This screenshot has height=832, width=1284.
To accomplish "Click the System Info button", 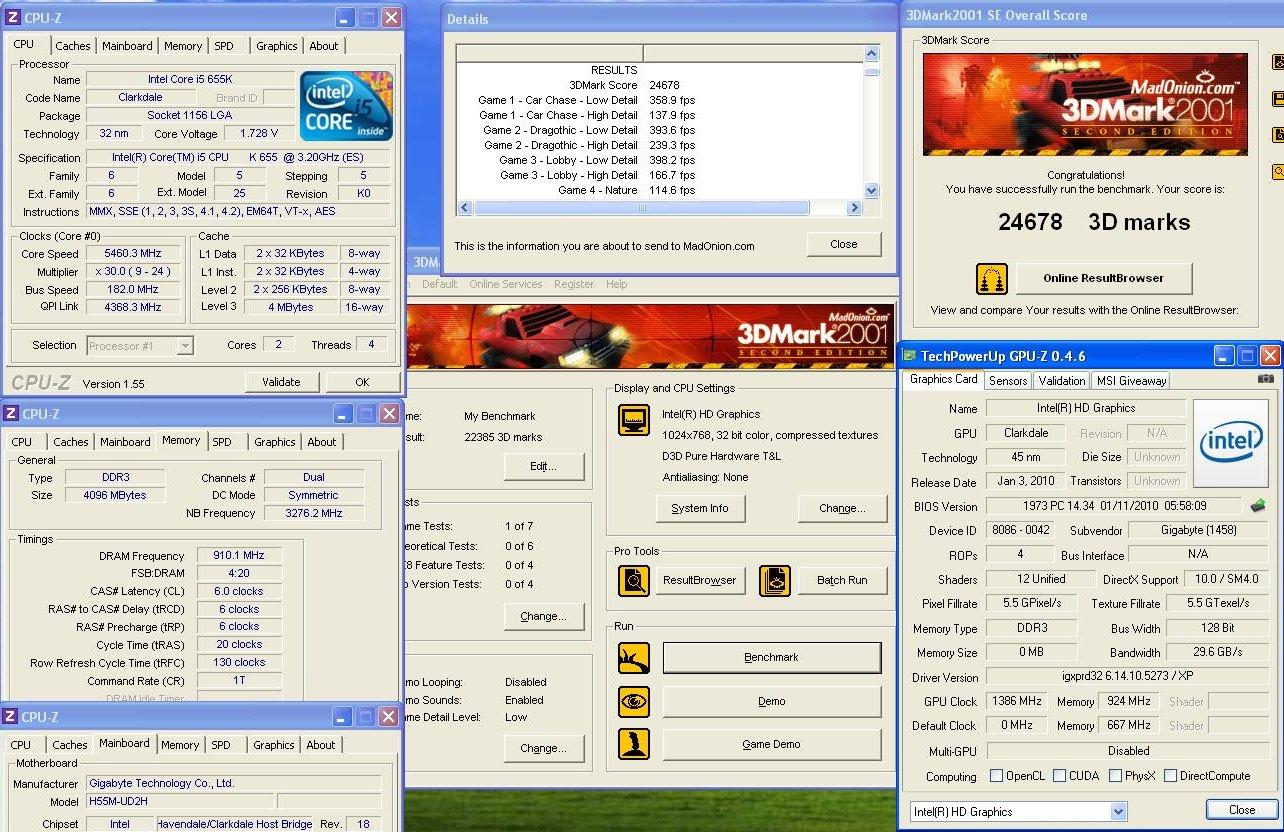I will coord(700,508).
